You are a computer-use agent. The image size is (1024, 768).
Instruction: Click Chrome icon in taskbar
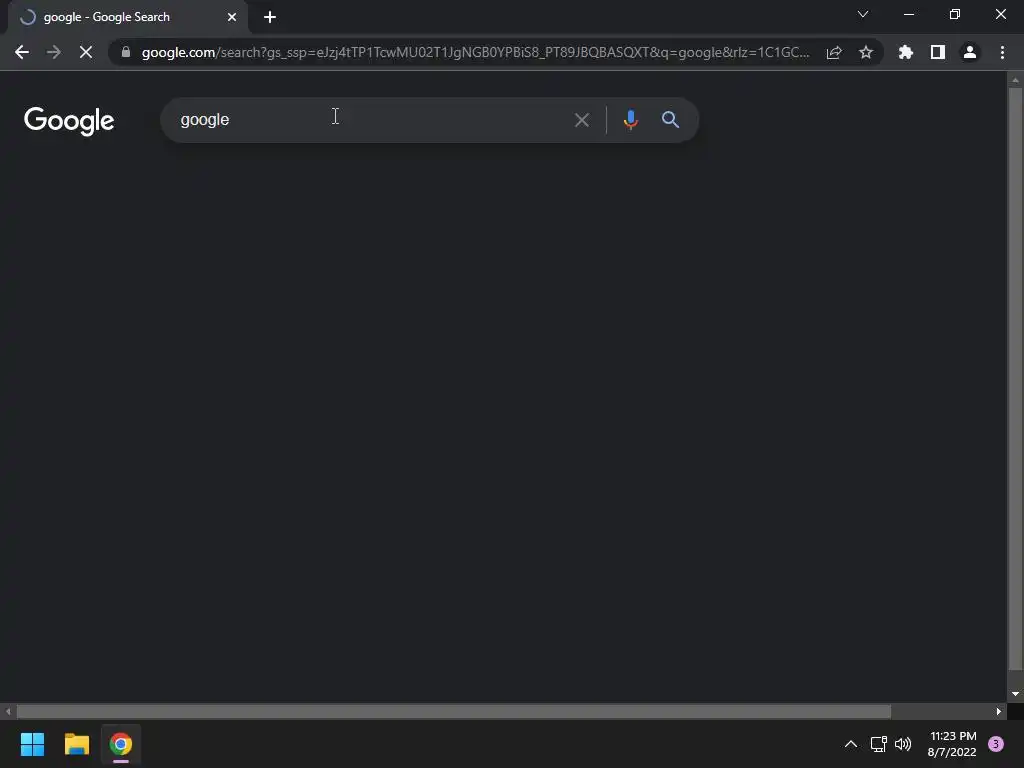tap(121, 744)
